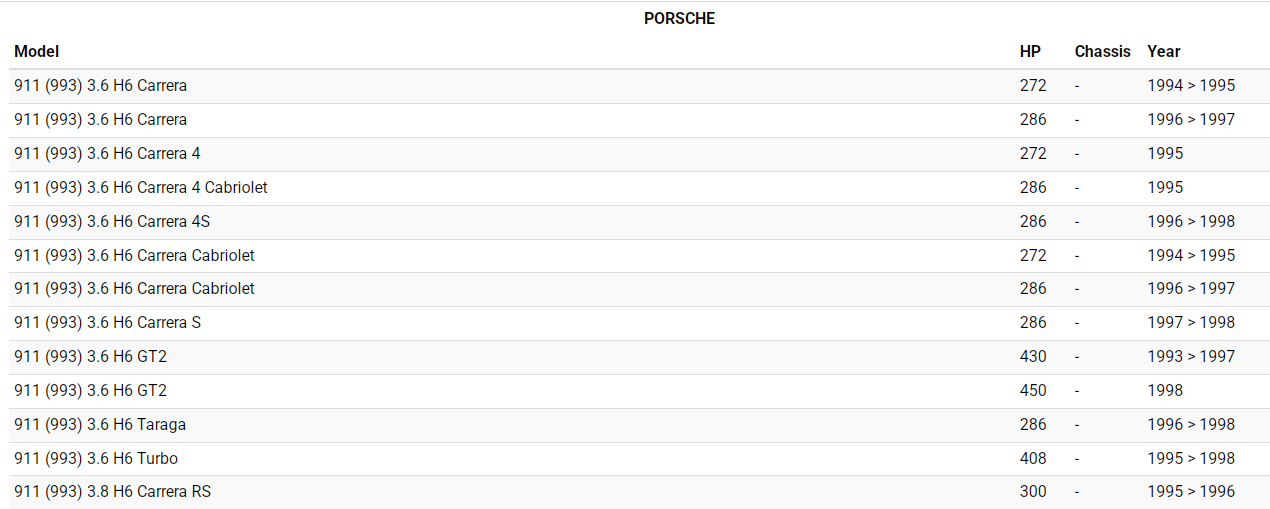Click the 1993 > 1997 year cell

pyautogui.click(x=1191, y=357)
